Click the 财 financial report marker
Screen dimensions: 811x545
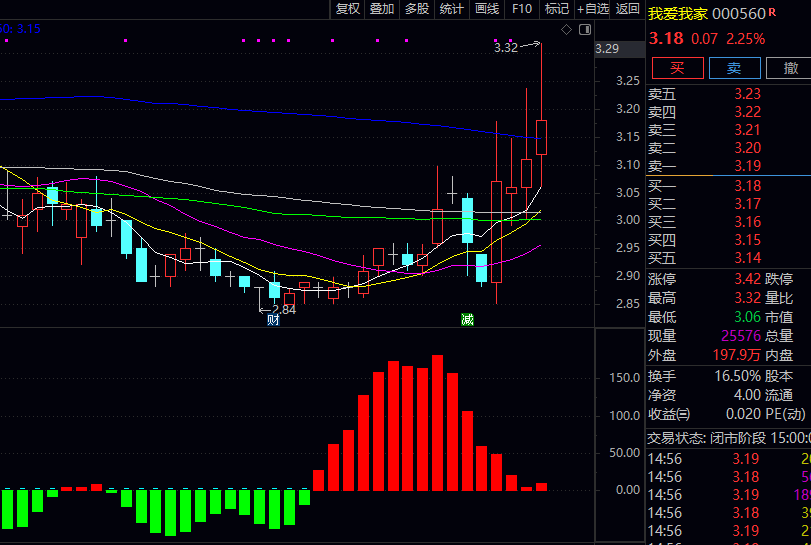pyautogui.click(x=273, y=320)
